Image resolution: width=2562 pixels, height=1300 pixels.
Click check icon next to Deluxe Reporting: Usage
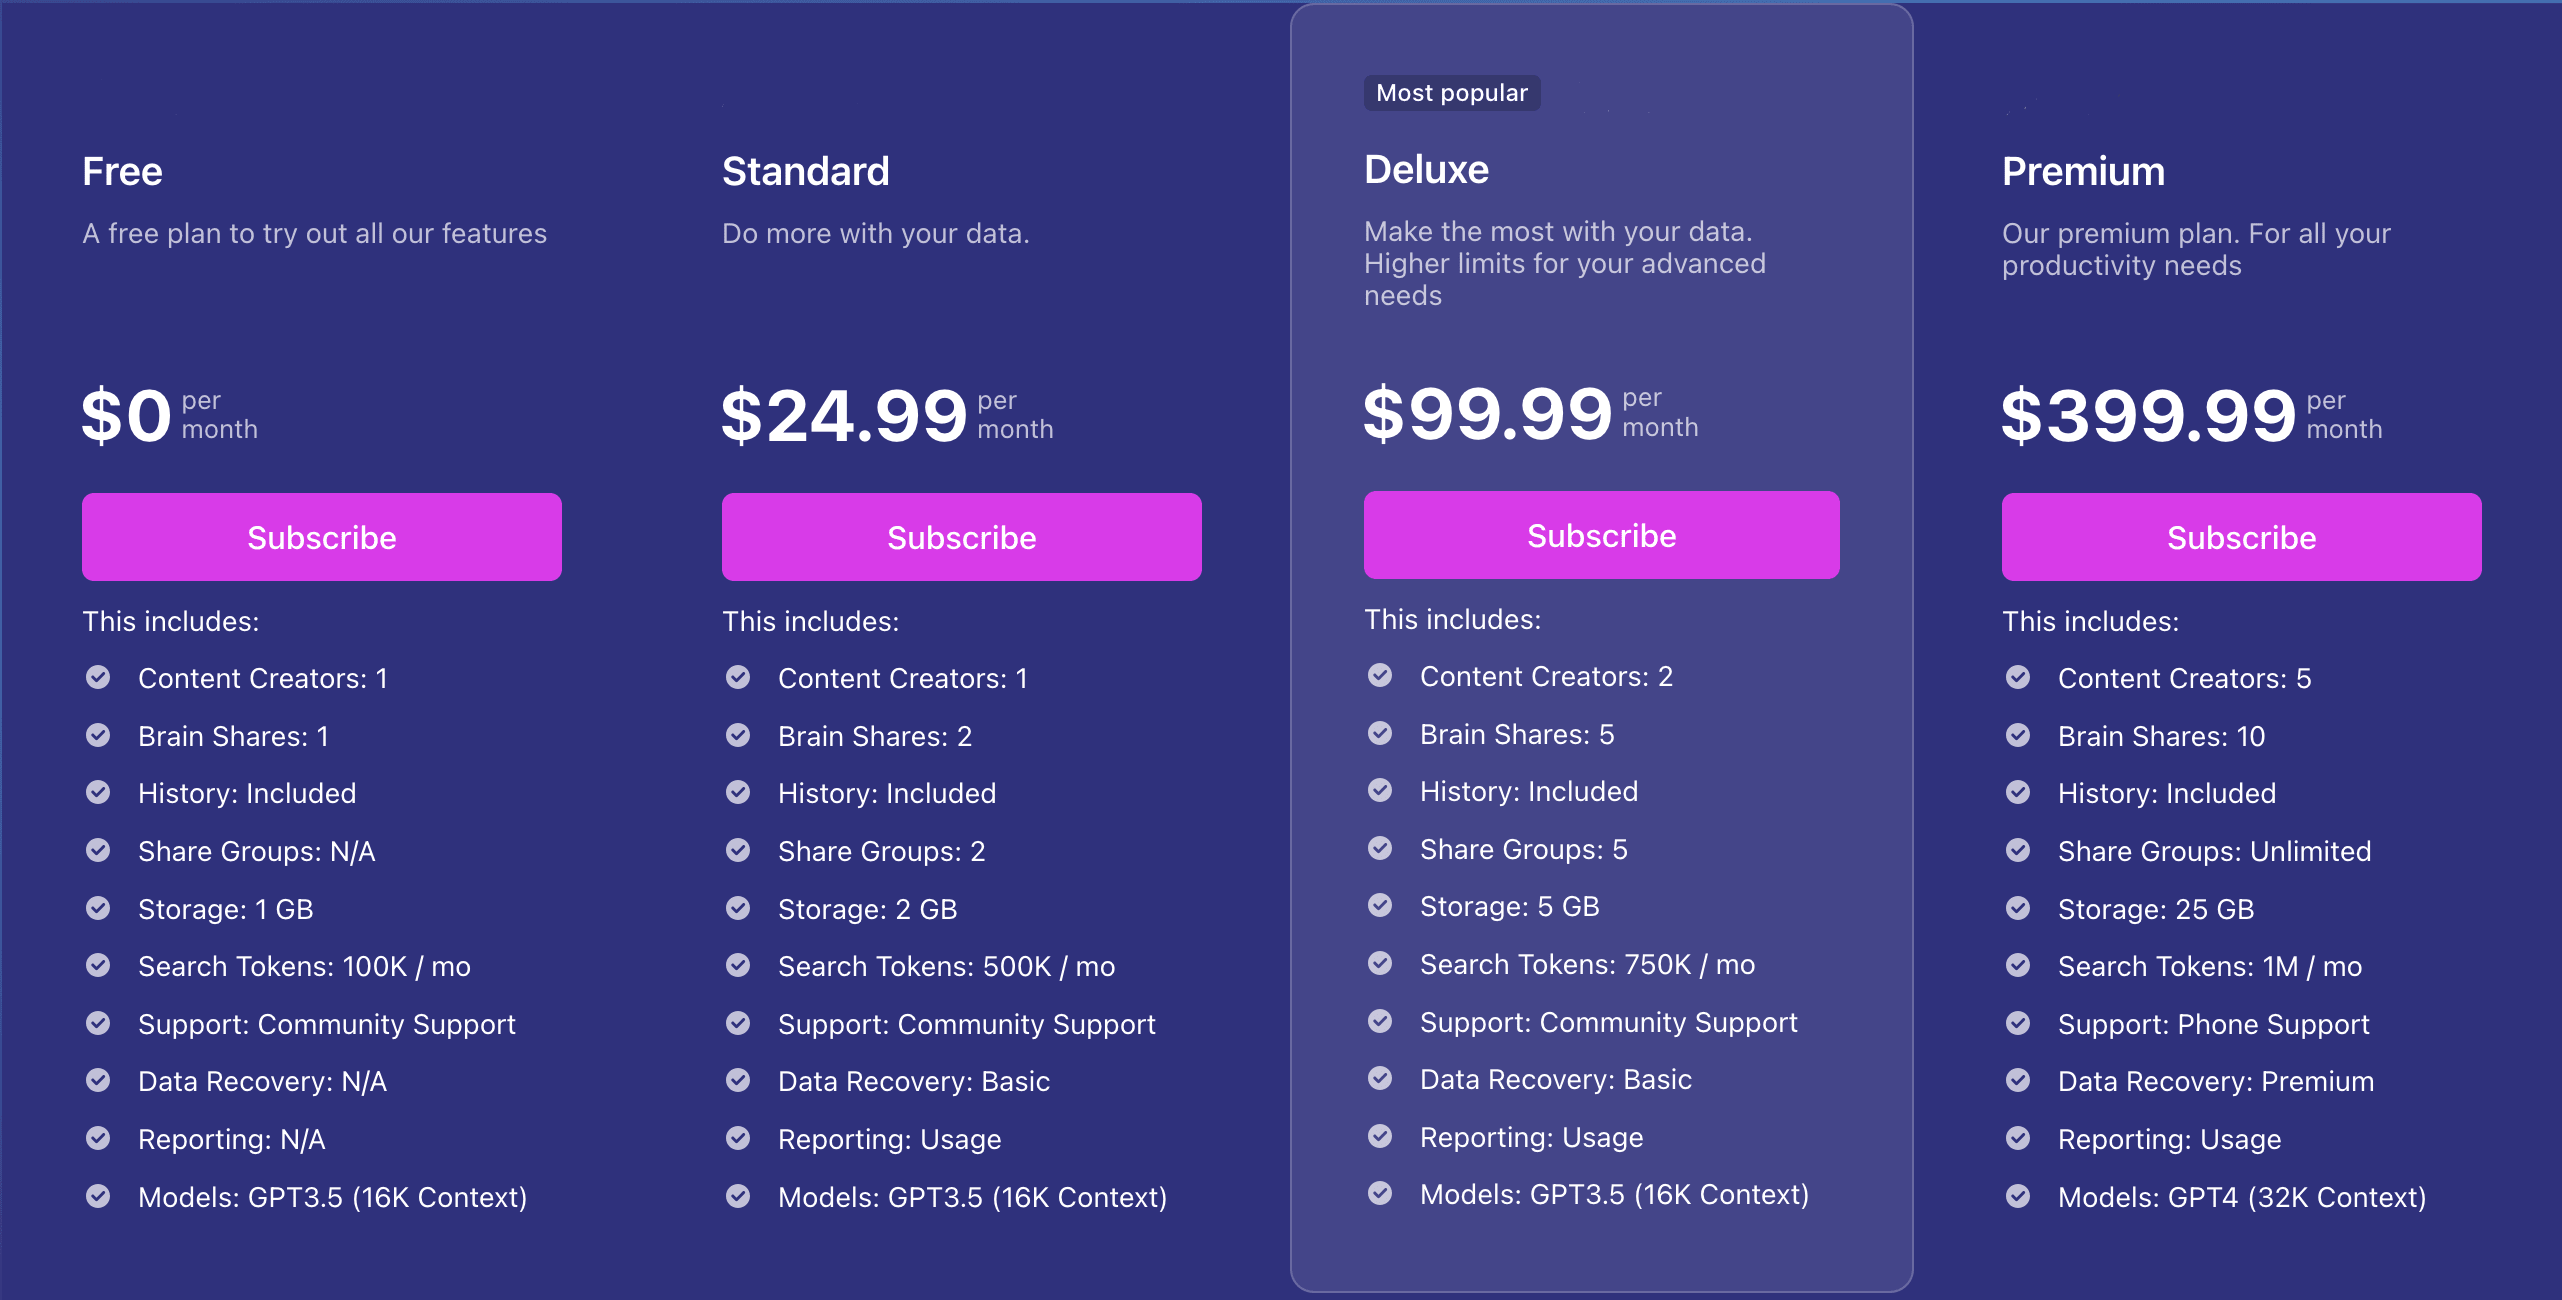click(x=1380, y=1137)
